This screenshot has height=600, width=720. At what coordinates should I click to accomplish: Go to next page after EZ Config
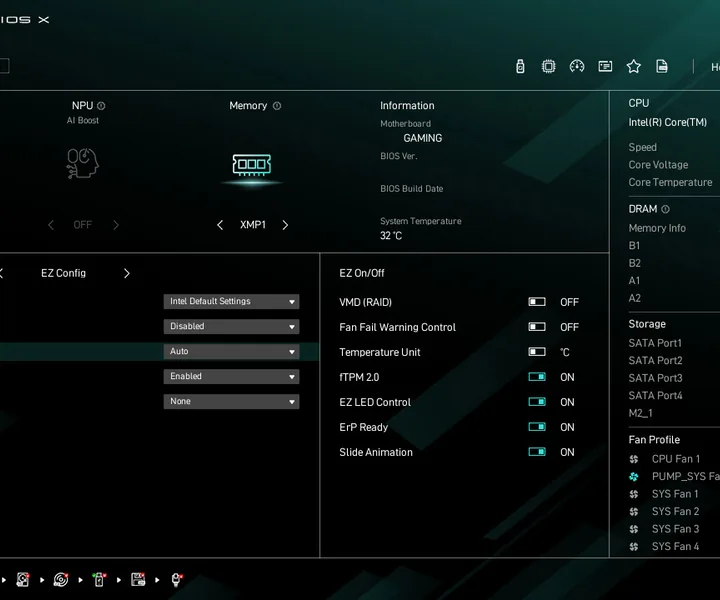click(127, 274)
